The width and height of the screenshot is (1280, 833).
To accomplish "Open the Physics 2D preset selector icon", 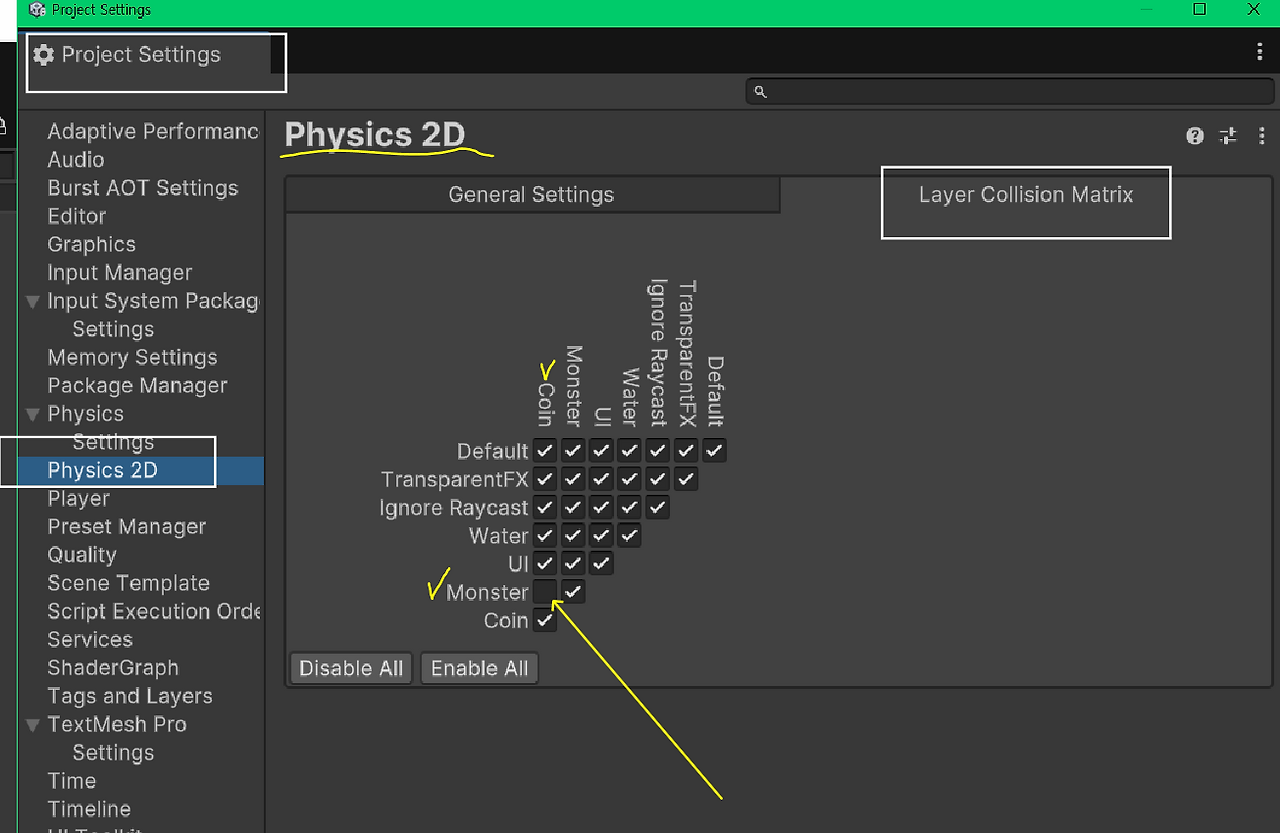I will [x=1228, y=136].
